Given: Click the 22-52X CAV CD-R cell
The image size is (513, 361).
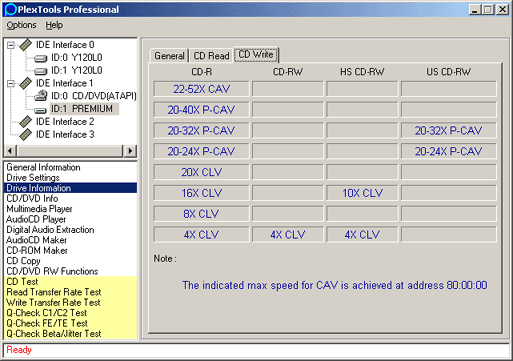Looking at the screenshot, I should [x=201, y=89].
